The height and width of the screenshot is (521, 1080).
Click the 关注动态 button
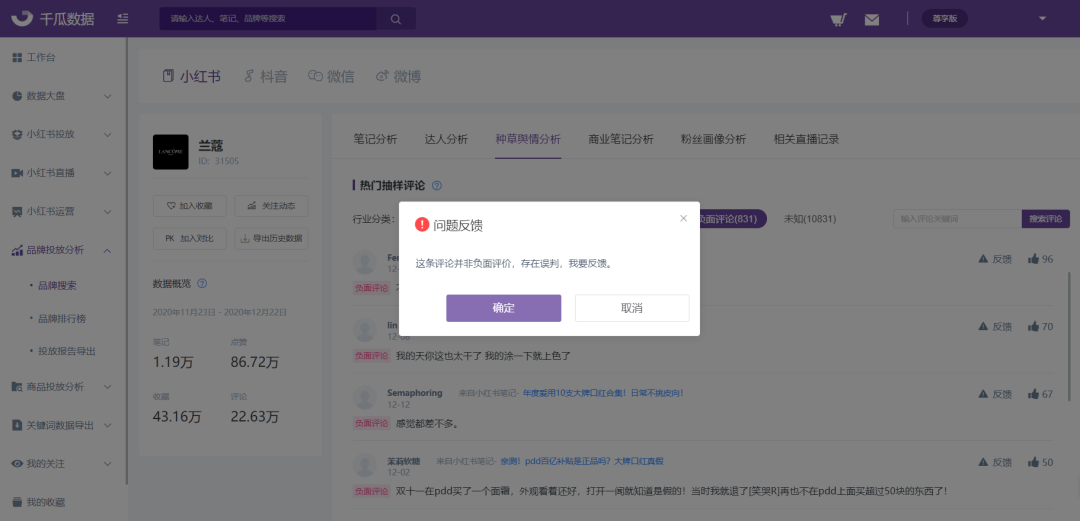click(x=271, y=205)
